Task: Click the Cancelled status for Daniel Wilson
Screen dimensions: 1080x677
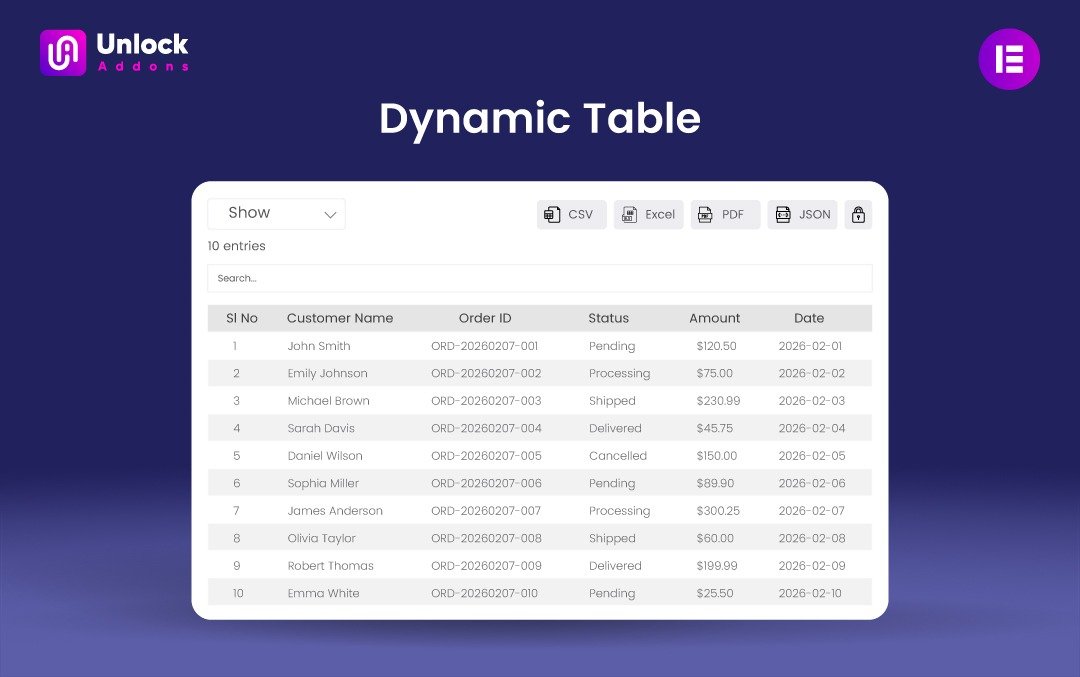Action: click(x=618, y=456)
